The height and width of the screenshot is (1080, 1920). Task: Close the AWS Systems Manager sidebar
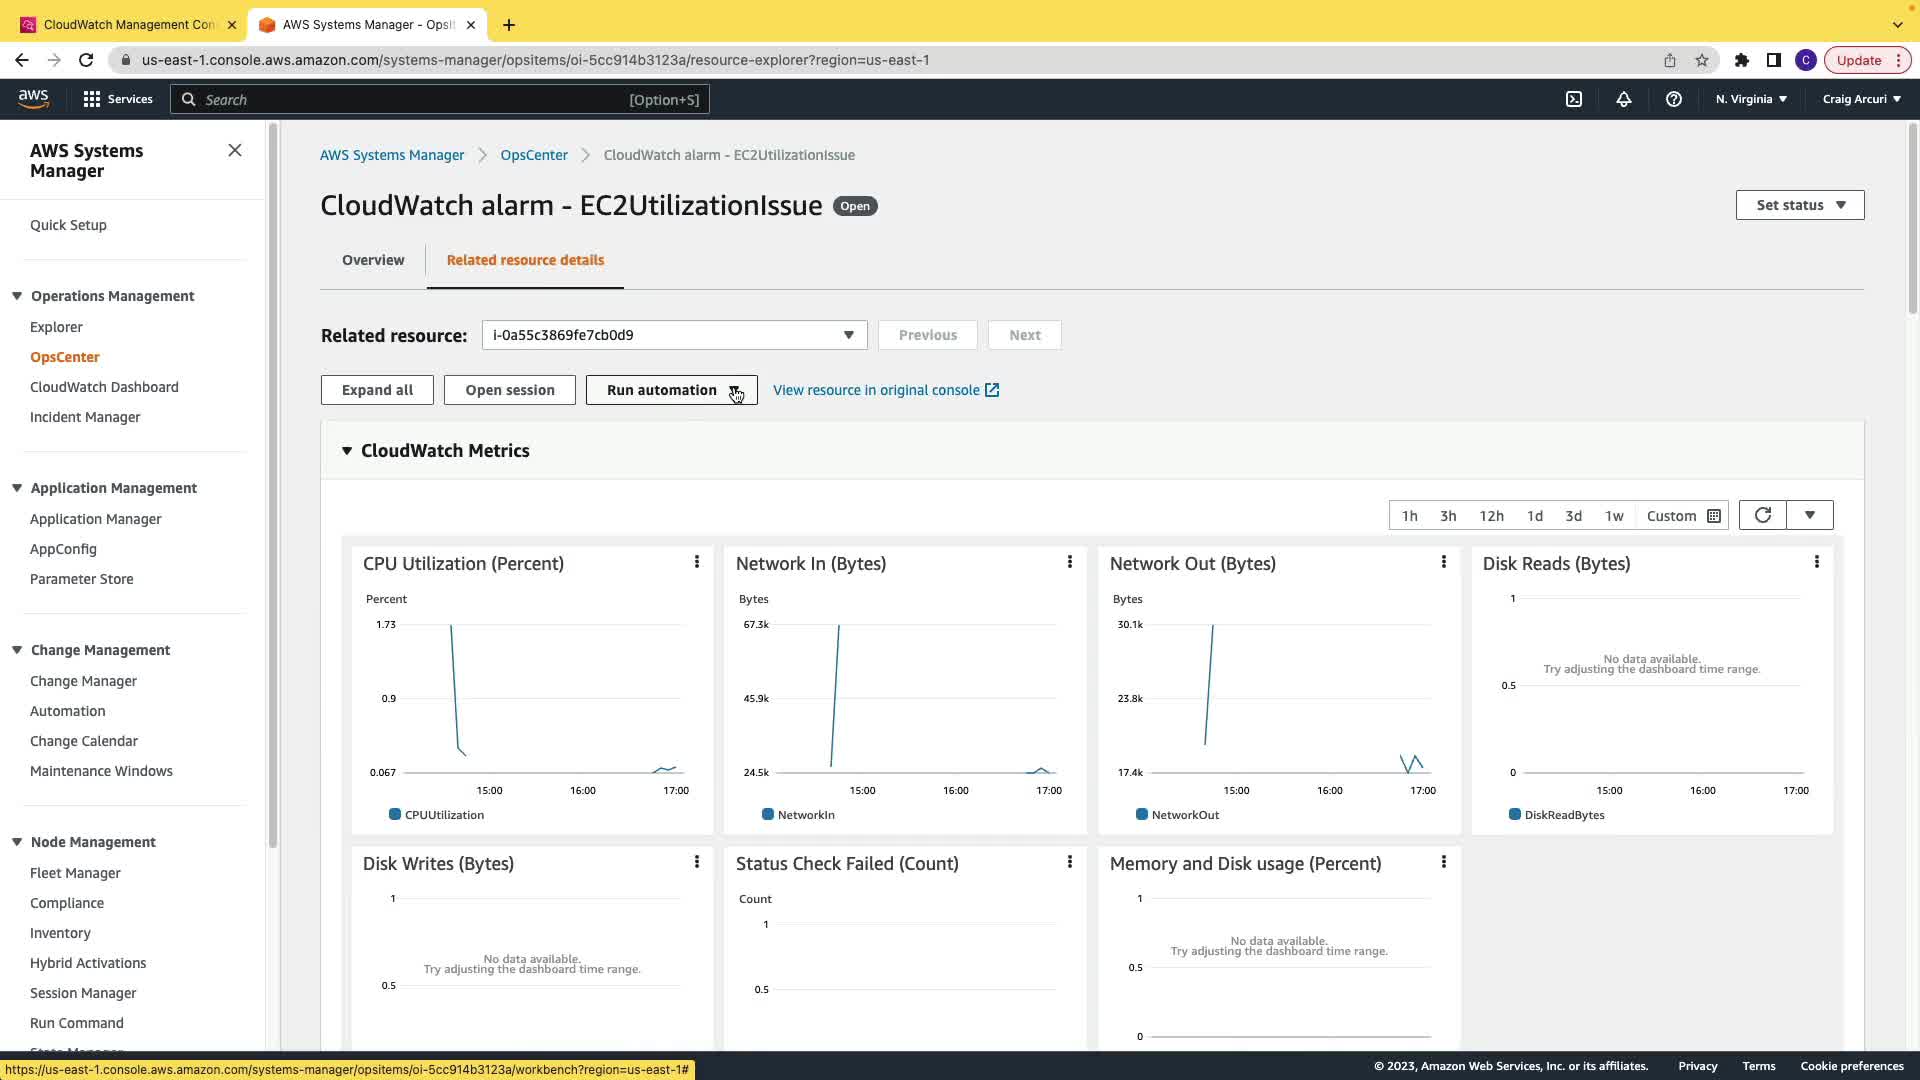[x=235, y=150]
